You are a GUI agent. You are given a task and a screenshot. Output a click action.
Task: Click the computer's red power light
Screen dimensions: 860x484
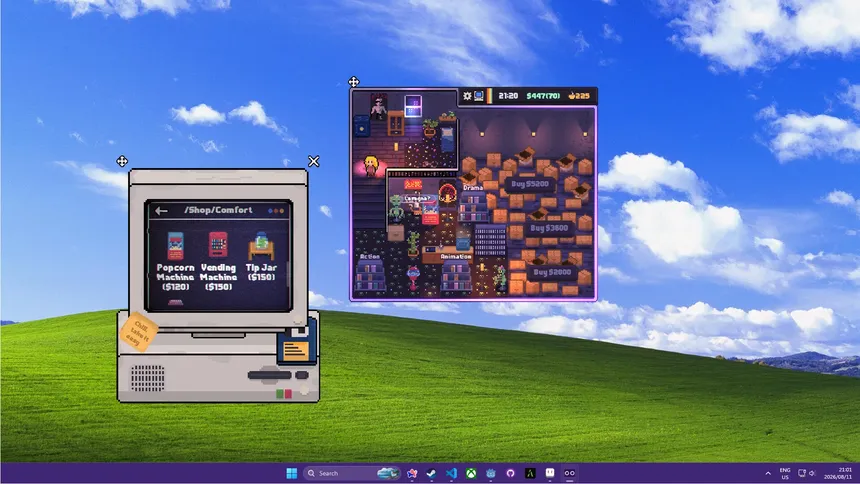(x=288, y=394)
